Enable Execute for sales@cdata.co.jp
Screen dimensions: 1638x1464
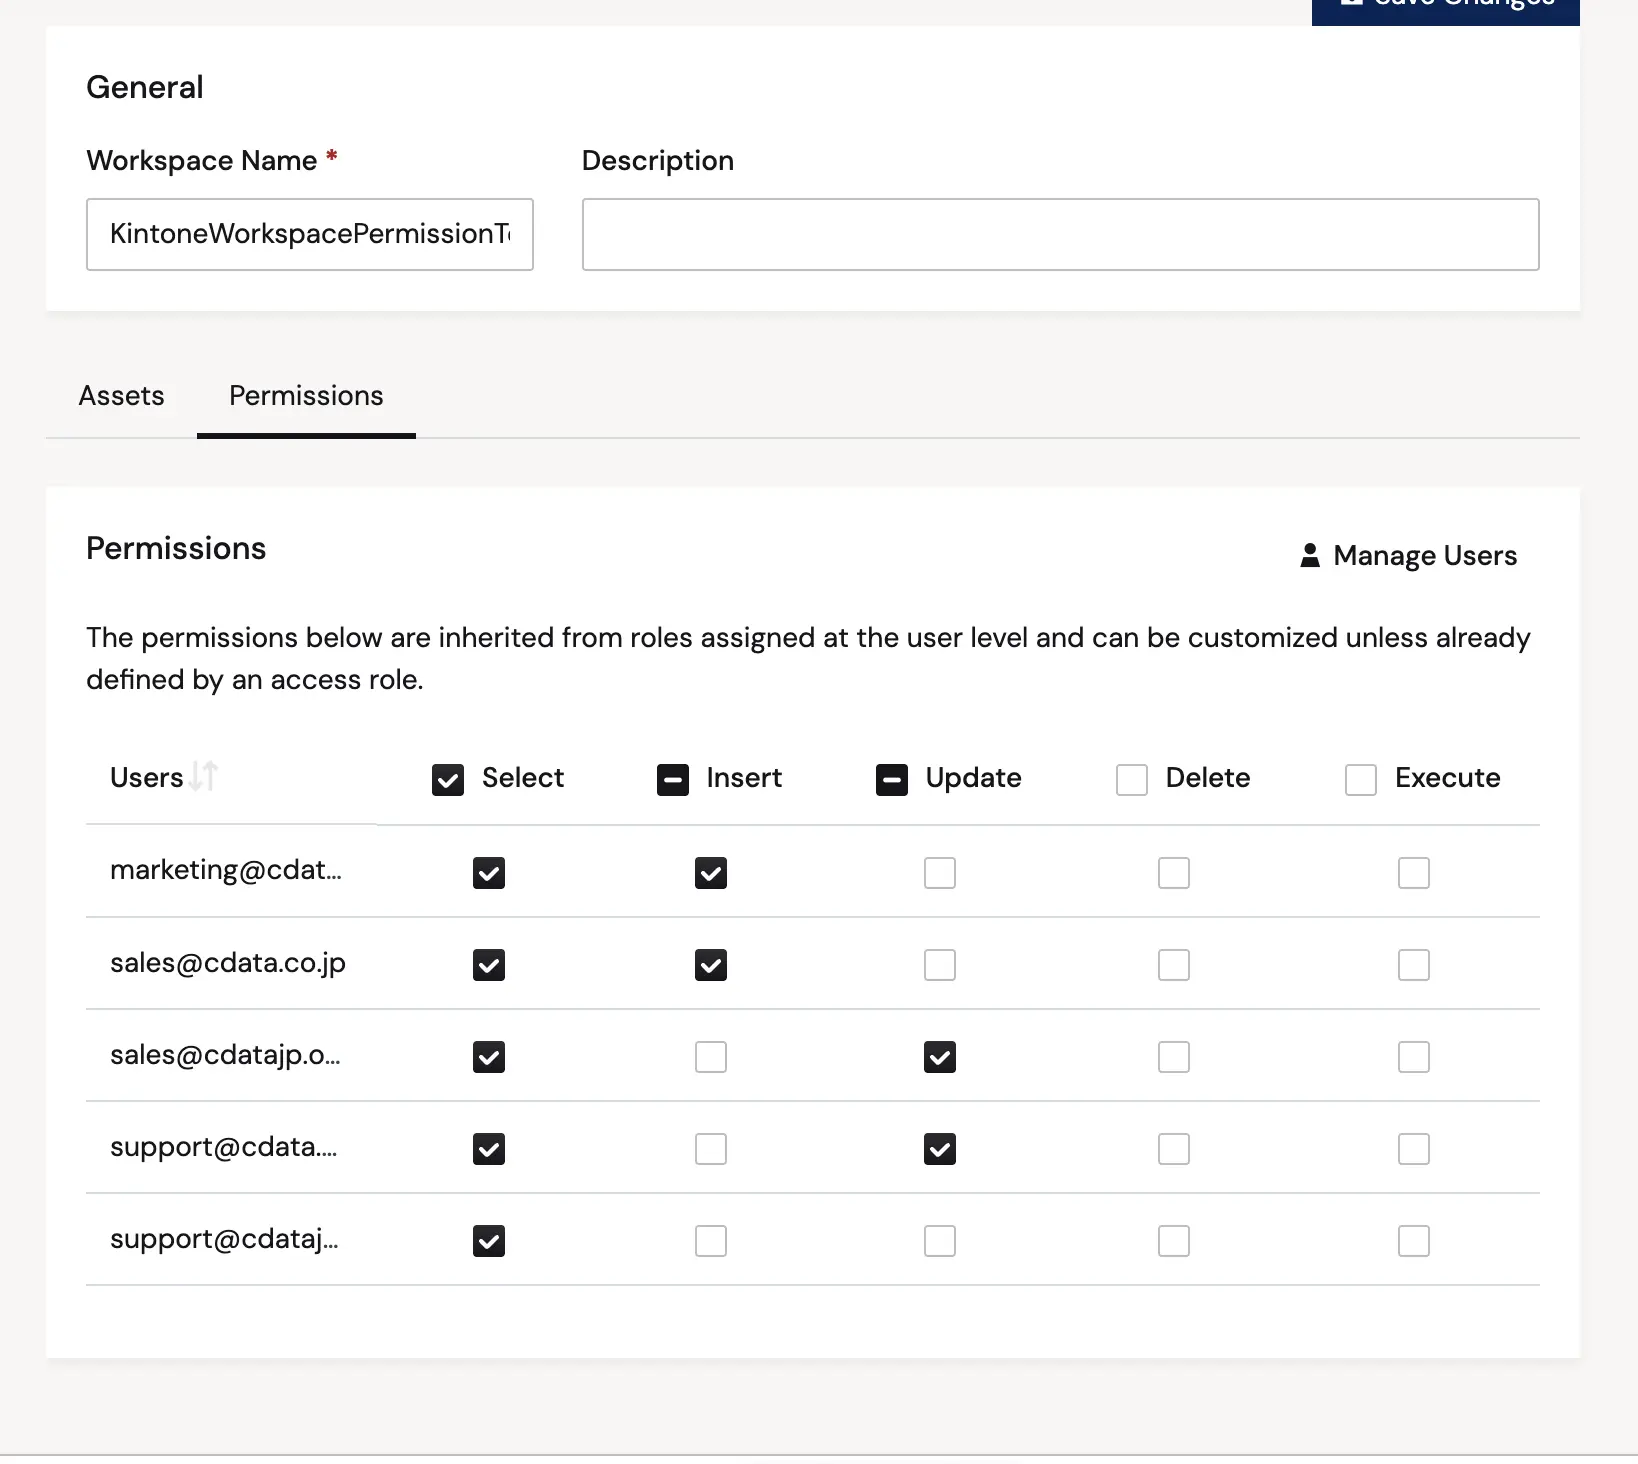[1414, 965]
